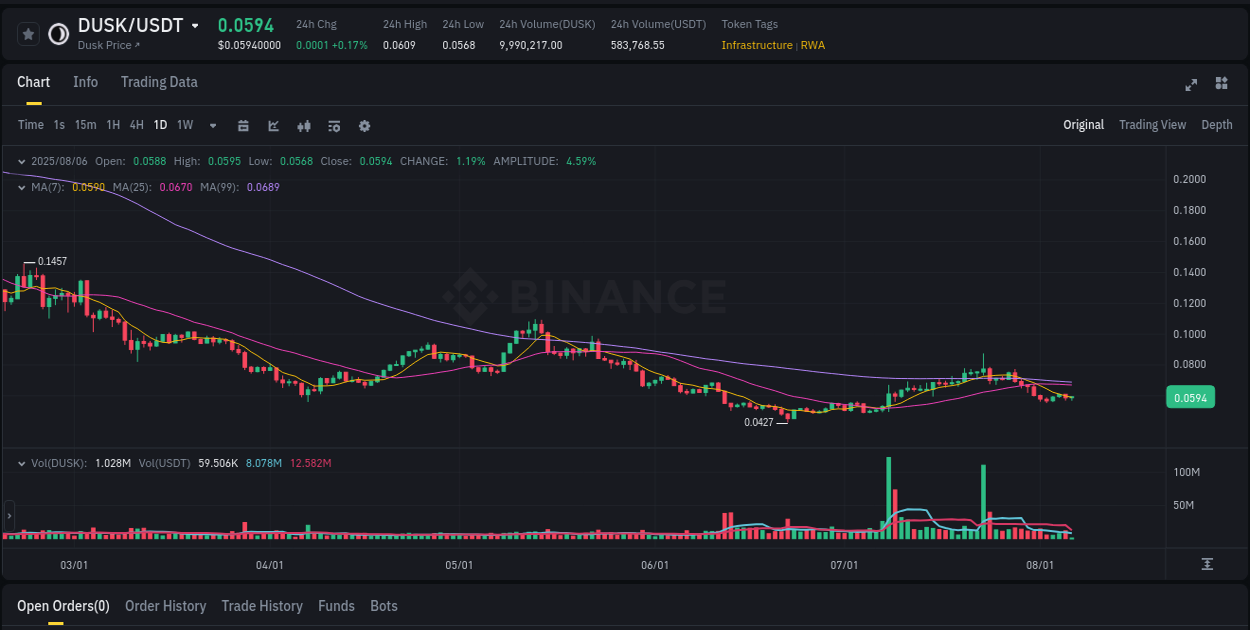Screen dimensions: 1250x630
Task: Select the 1W candle interval
Action: click(184, 125)
